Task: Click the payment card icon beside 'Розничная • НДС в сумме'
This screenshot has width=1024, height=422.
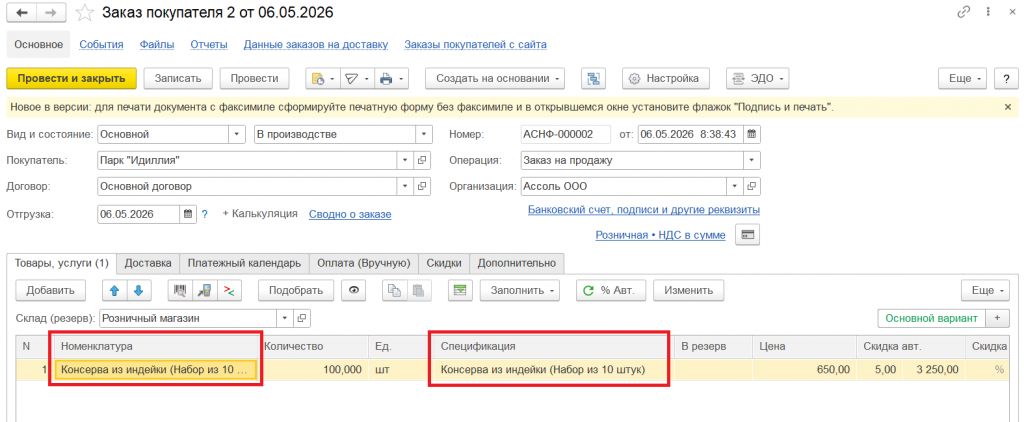Action: tap(748, 235)
